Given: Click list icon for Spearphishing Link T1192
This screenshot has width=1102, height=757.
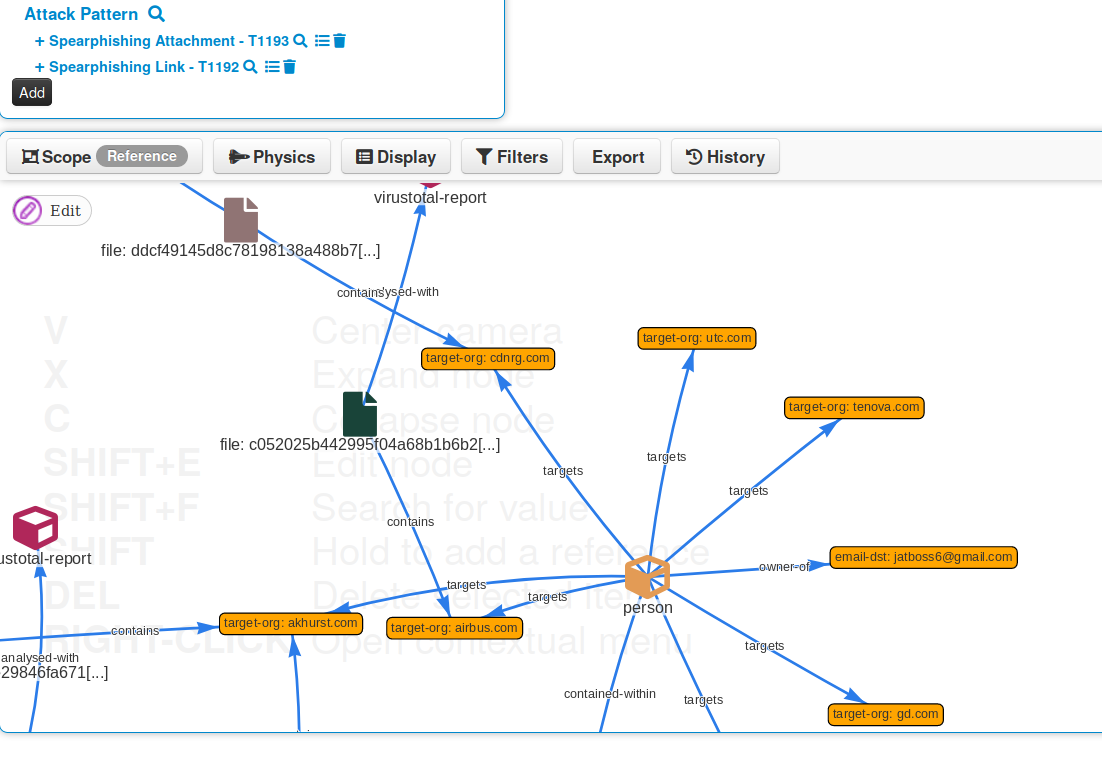Looking at the screenshot, I should point(272,67).
